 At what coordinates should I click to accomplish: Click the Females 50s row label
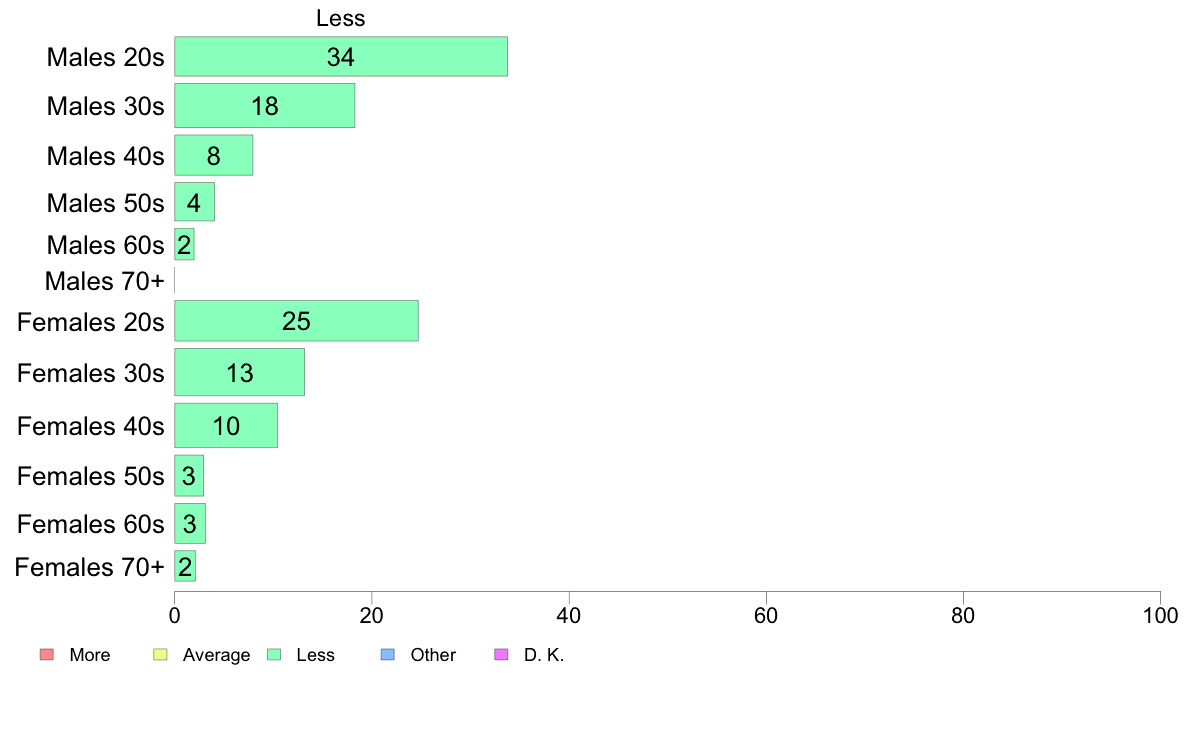[91, 476]
